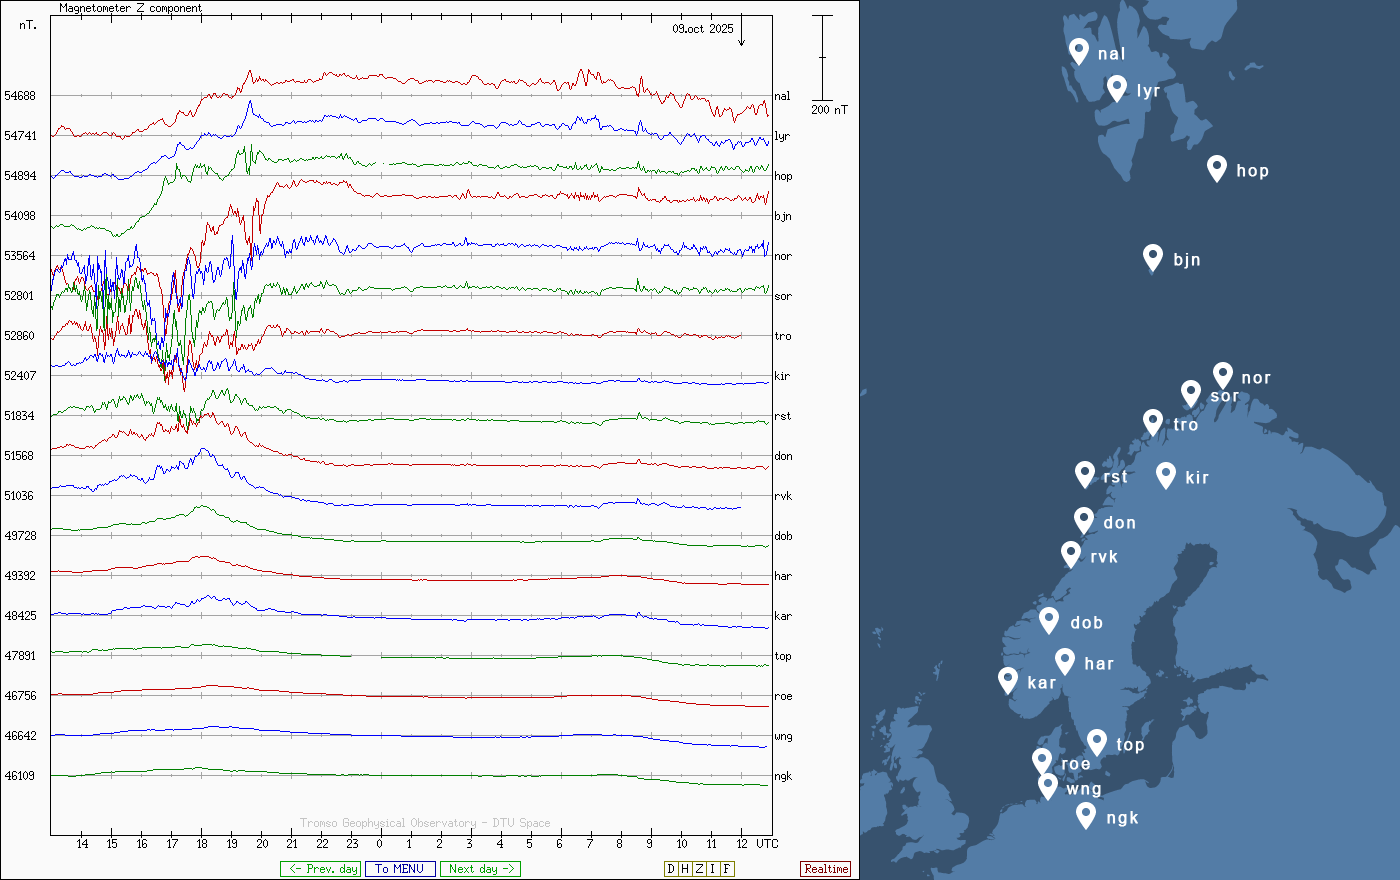Switch to the H component view
The width and height of the screenshot is (1400, 880).
(685, 869)
